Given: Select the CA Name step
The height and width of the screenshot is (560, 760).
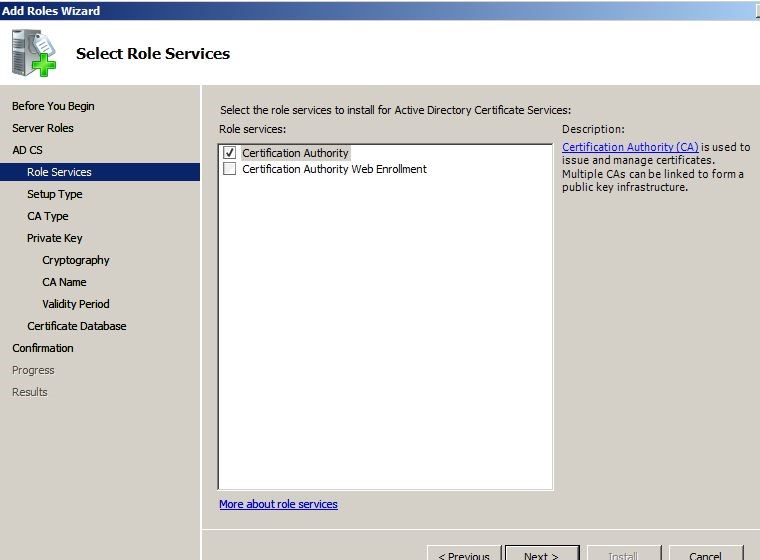Looking at the screenshot, I should tap(64, 282).
